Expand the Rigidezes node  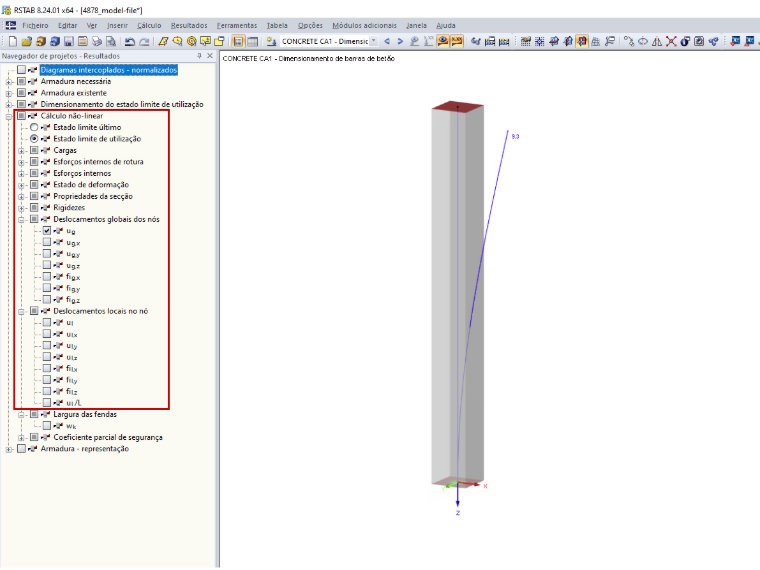click(x=21, y=208)
